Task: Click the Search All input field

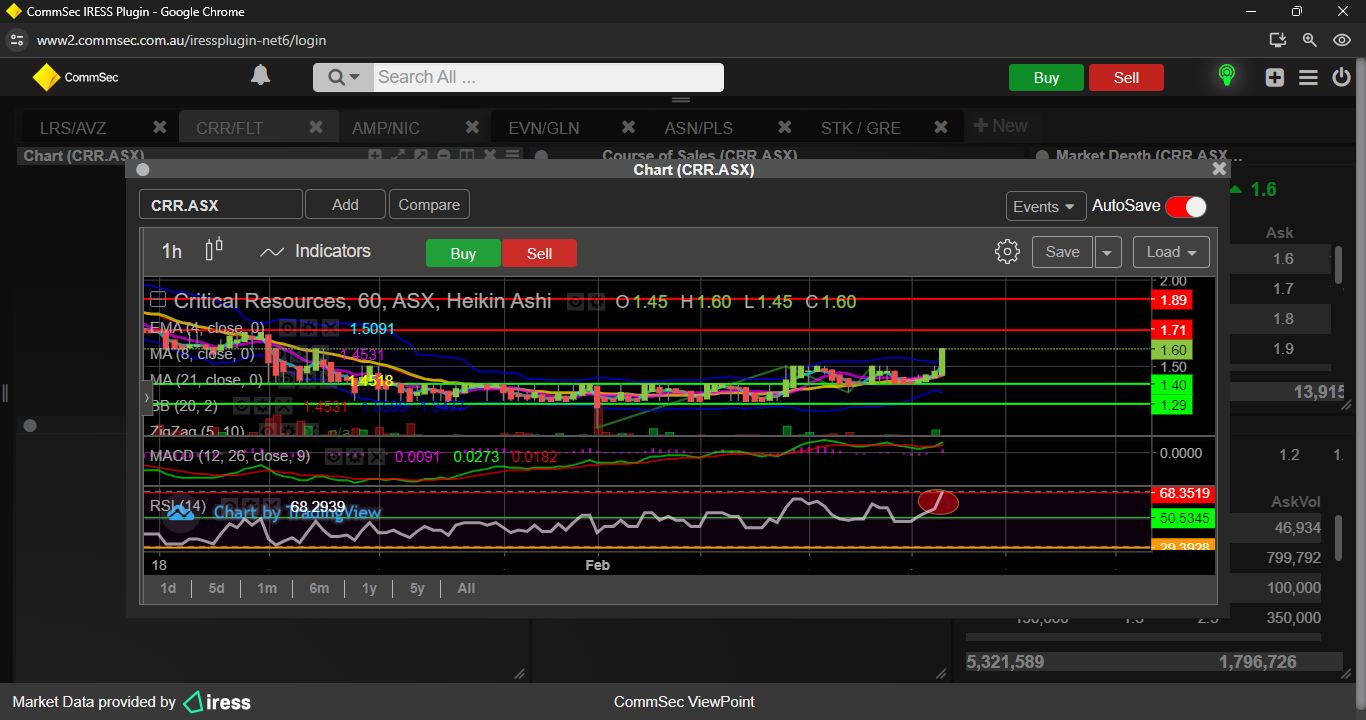Action: coord(549,77)
